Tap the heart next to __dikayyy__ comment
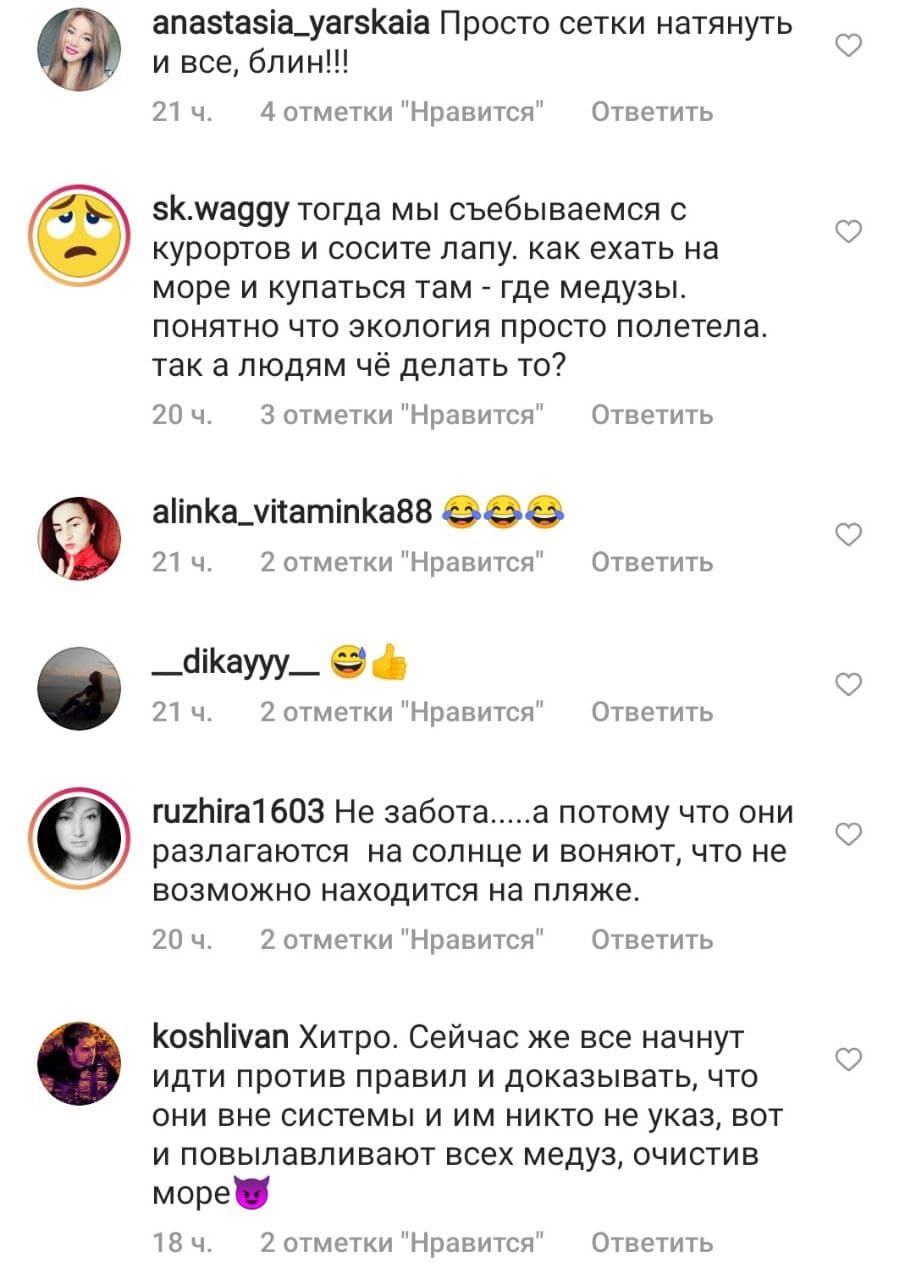Image resolution: width=914 pixels, height=1280 pixels. coord(848,684)
